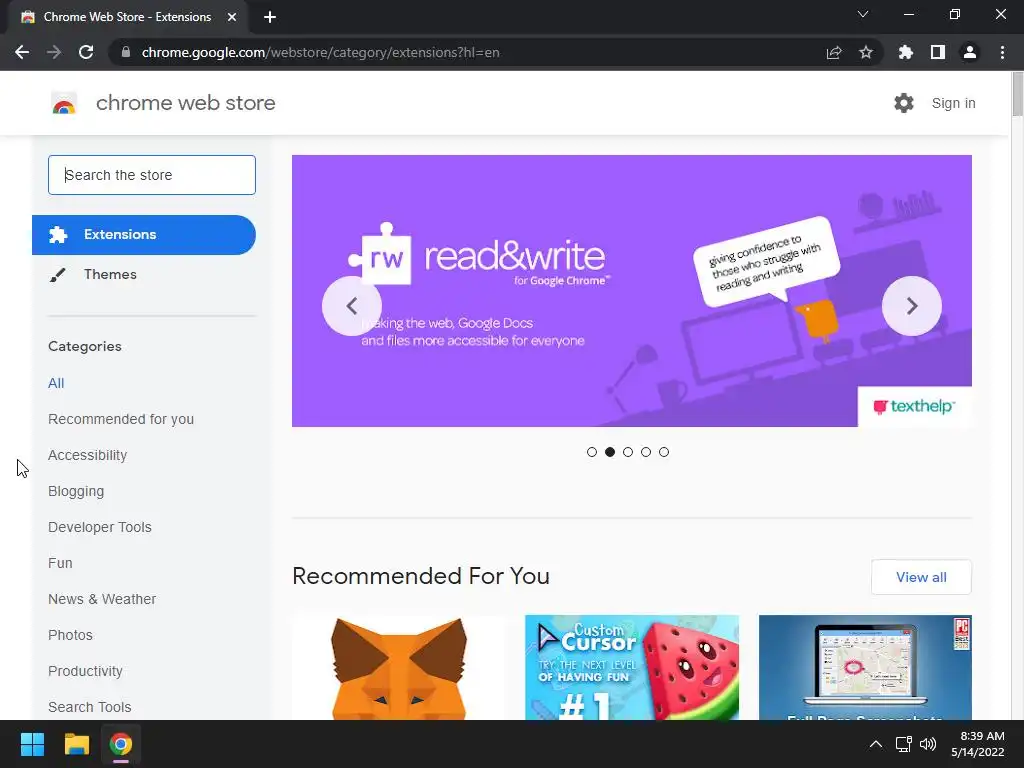This screenshot has width=1024, height=768.
Task: Open the Custom Cursor extension card
Action: pos(632,667)
